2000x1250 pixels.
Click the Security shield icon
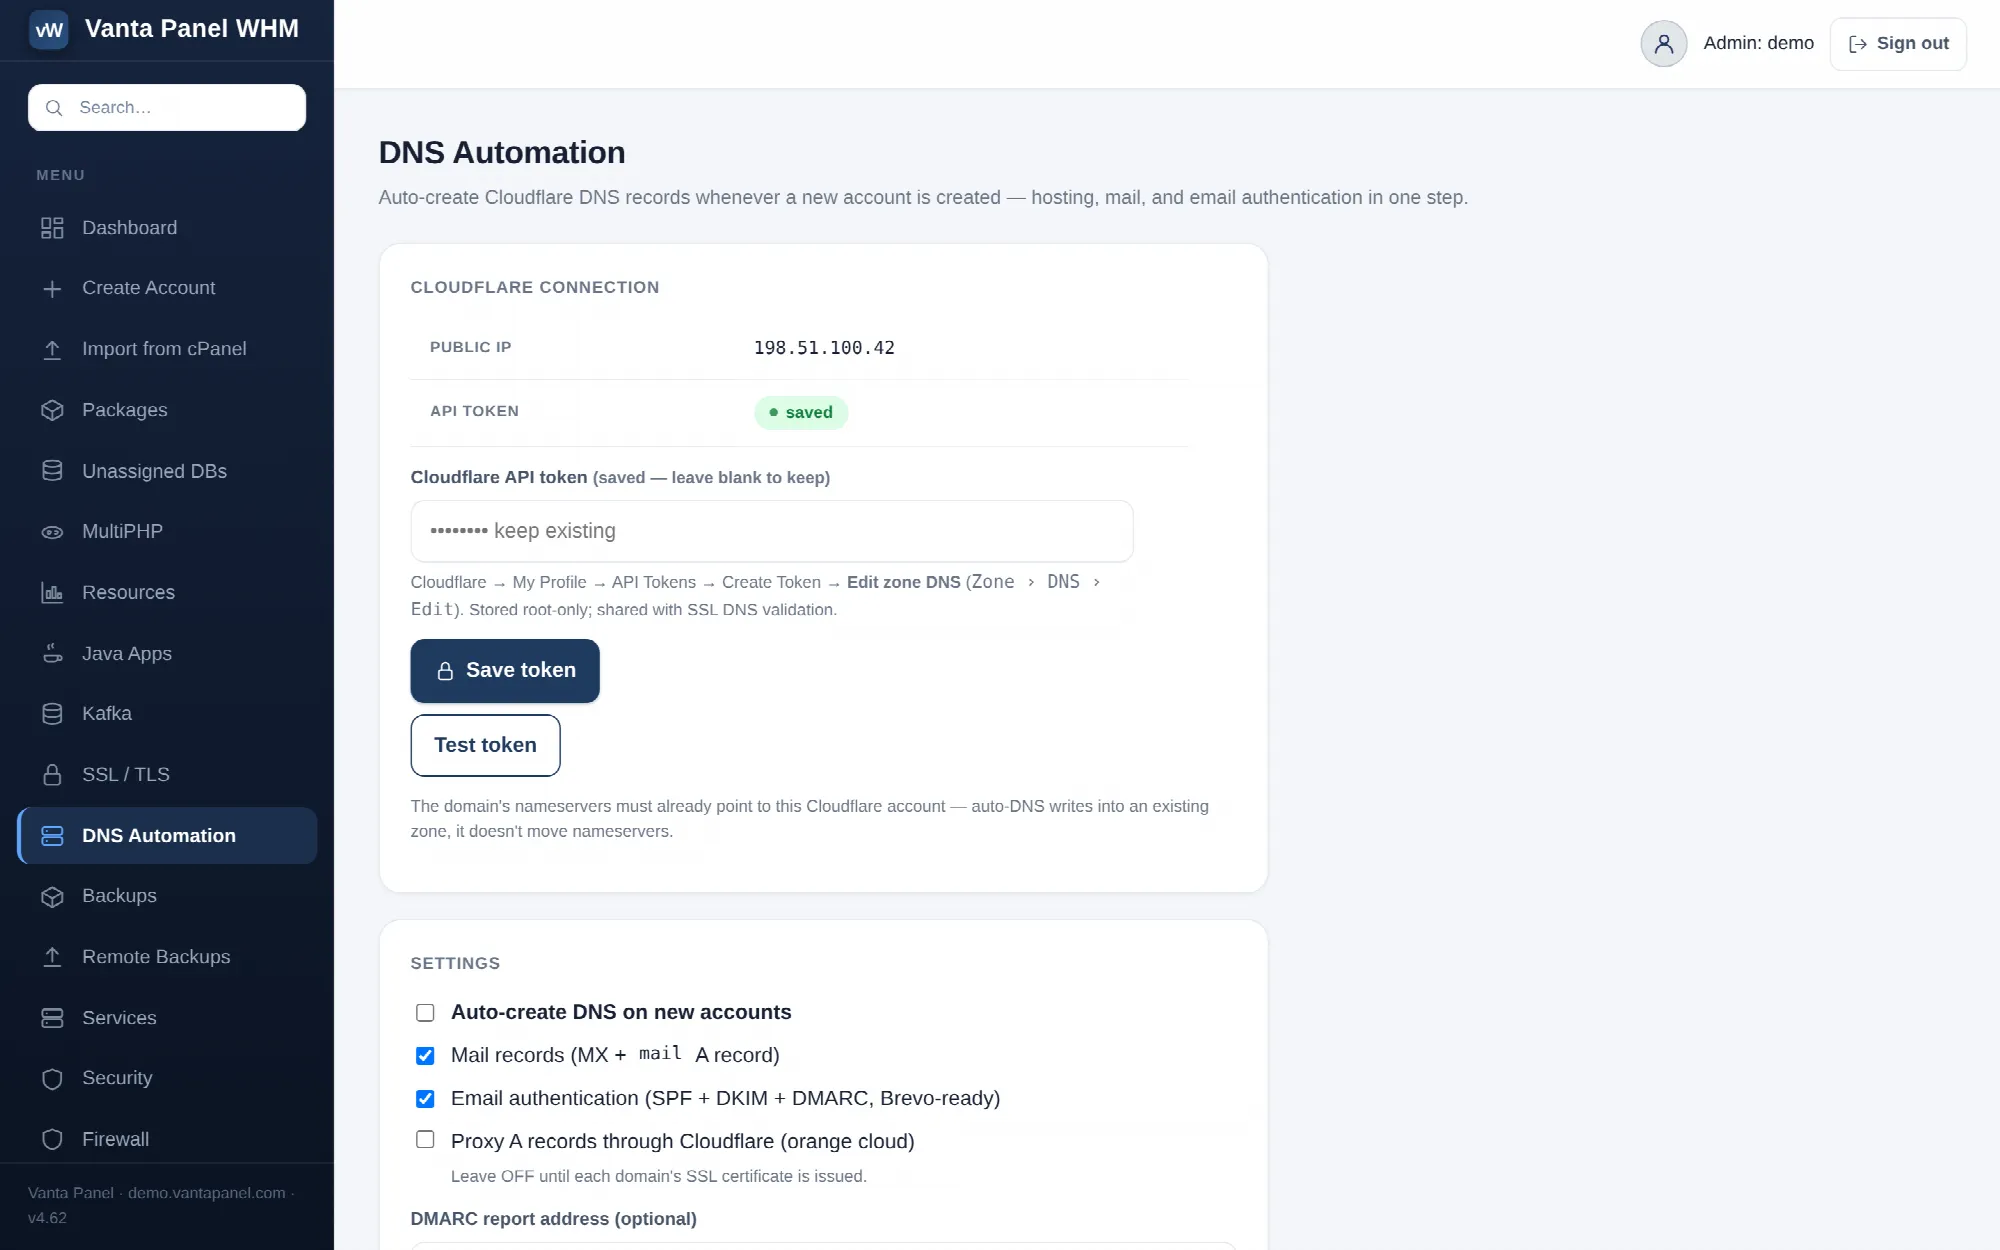pyautogui.click(x=52, y=1079)
